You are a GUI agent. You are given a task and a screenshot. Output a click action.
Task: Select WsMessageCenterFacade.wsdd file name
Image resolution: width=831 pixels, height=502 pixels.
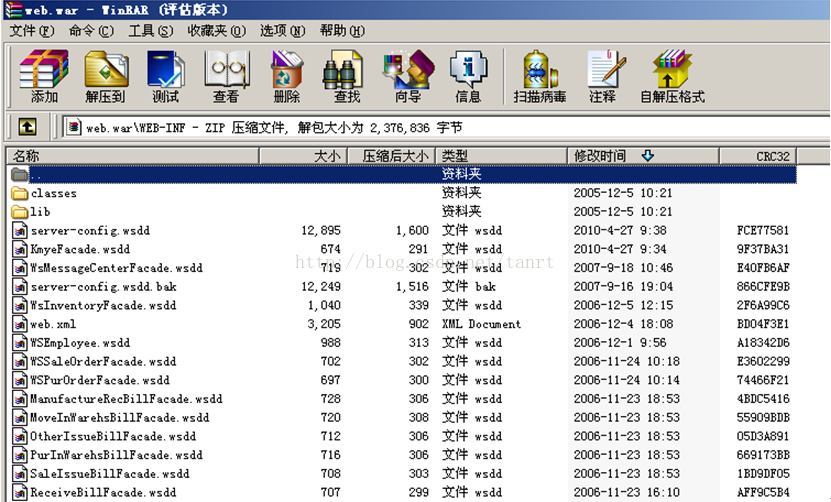tap(116, 268)
